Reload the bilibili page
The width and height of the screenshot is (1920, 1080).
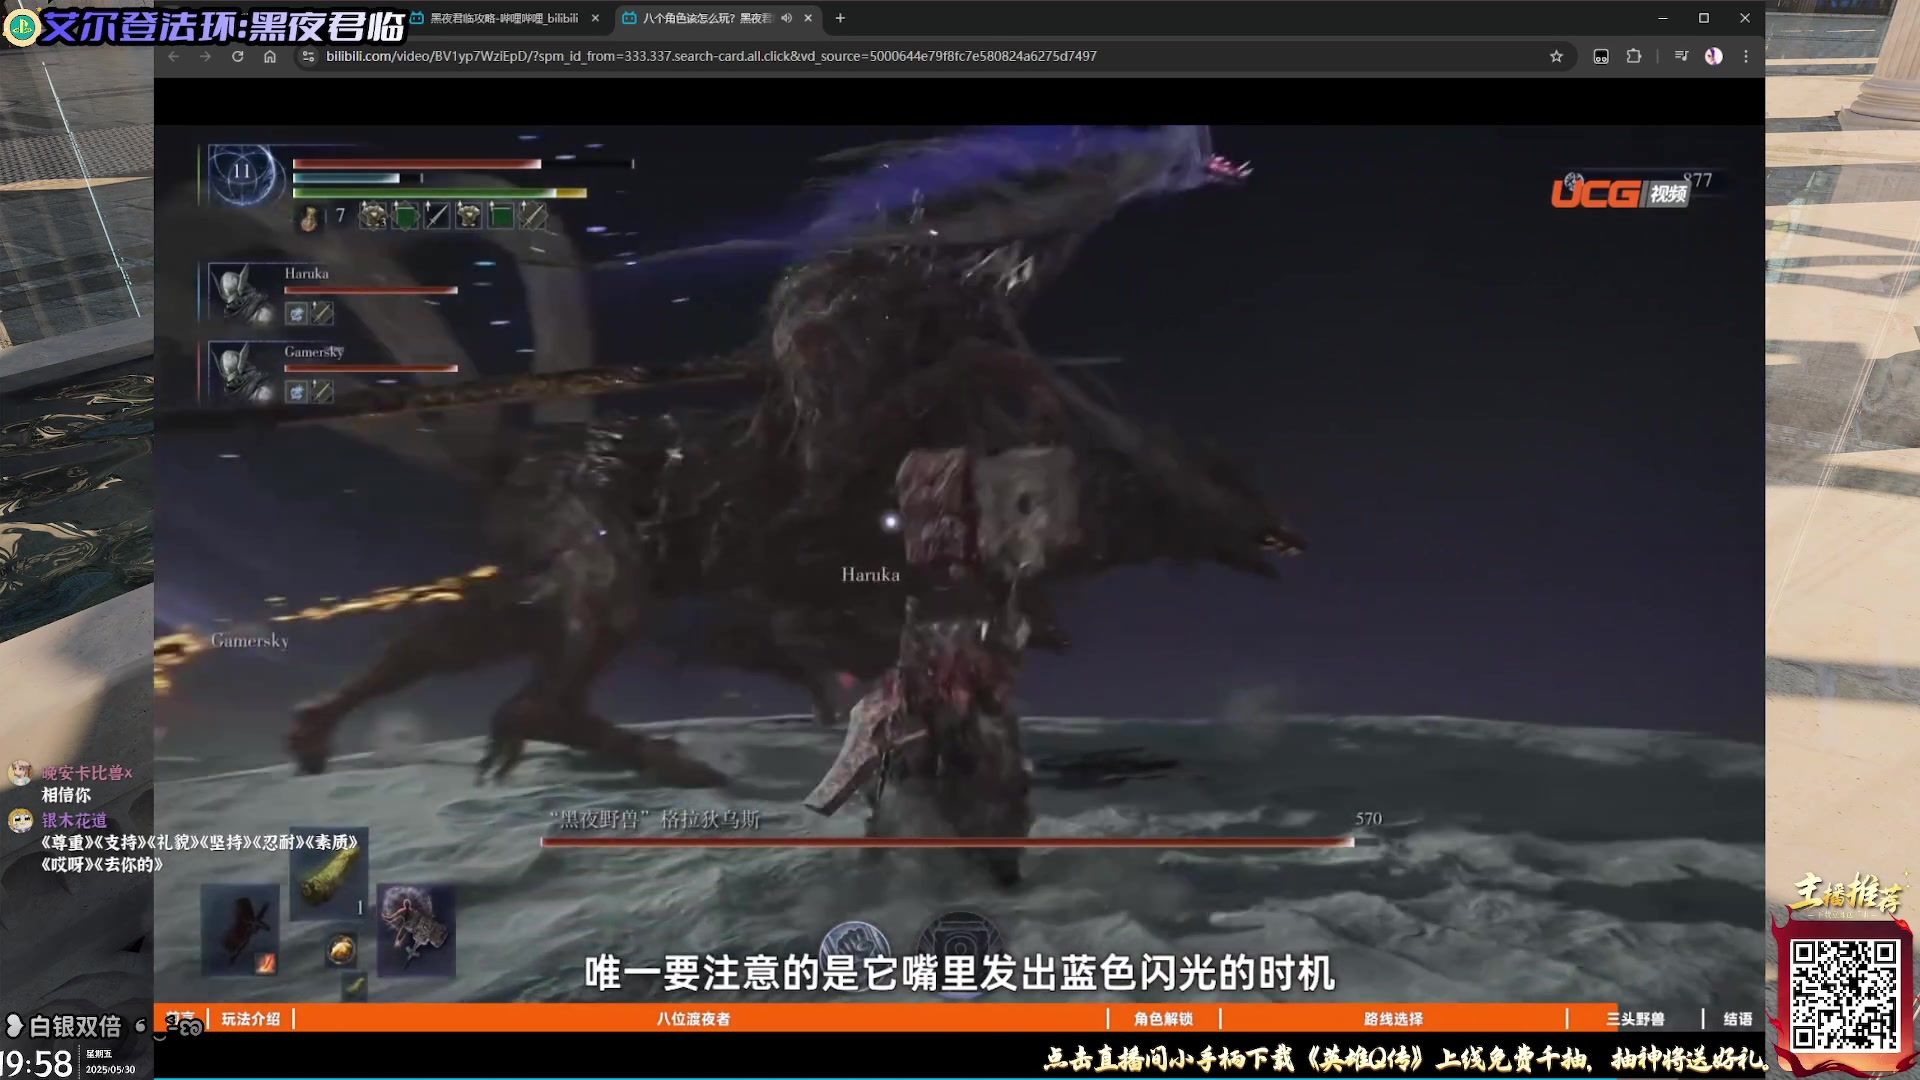238,57
